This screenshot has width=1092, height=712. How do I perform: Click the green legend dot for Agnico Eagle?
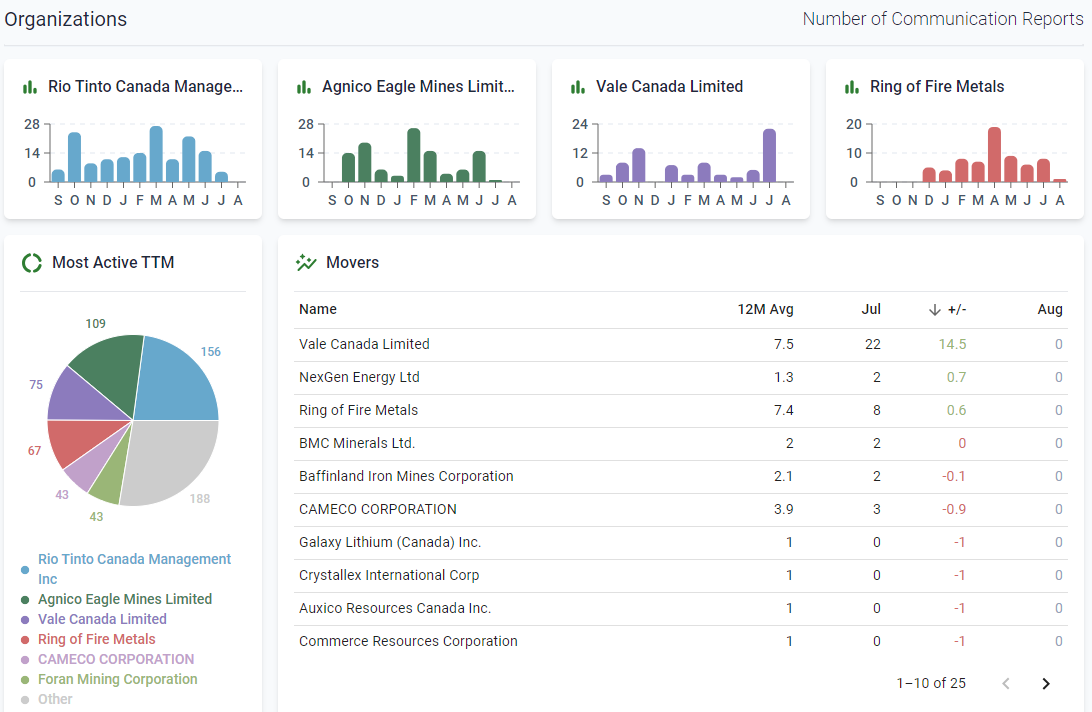pyautogui.click(x=25, y=600)
